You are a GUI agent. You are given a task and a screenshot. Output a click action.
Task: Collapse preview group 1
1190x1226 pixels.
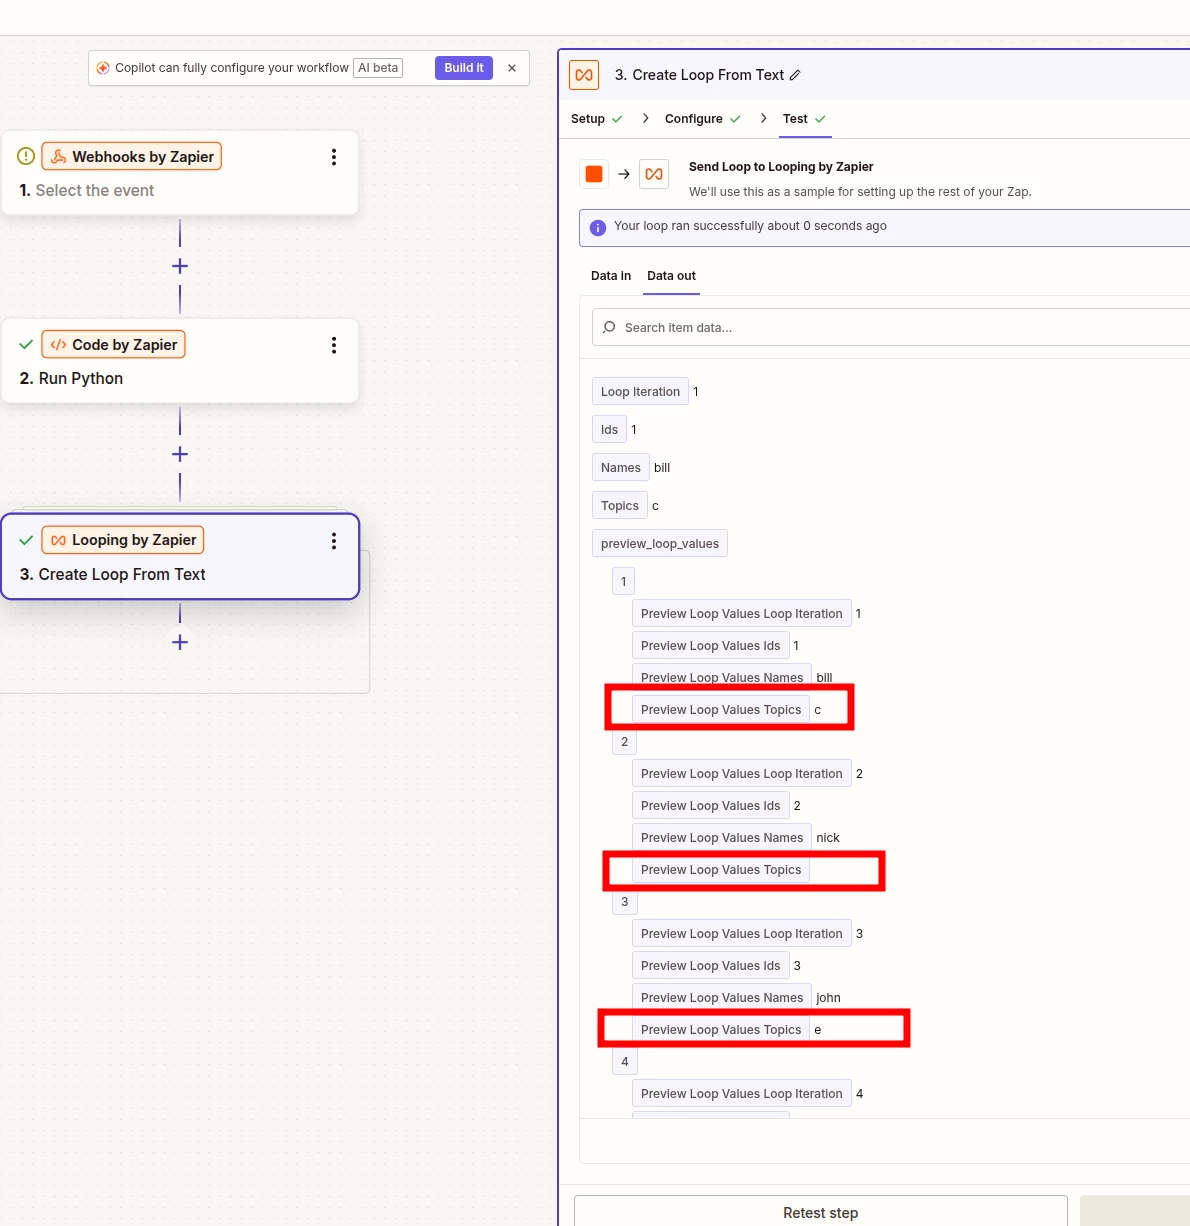pos(624,582)
